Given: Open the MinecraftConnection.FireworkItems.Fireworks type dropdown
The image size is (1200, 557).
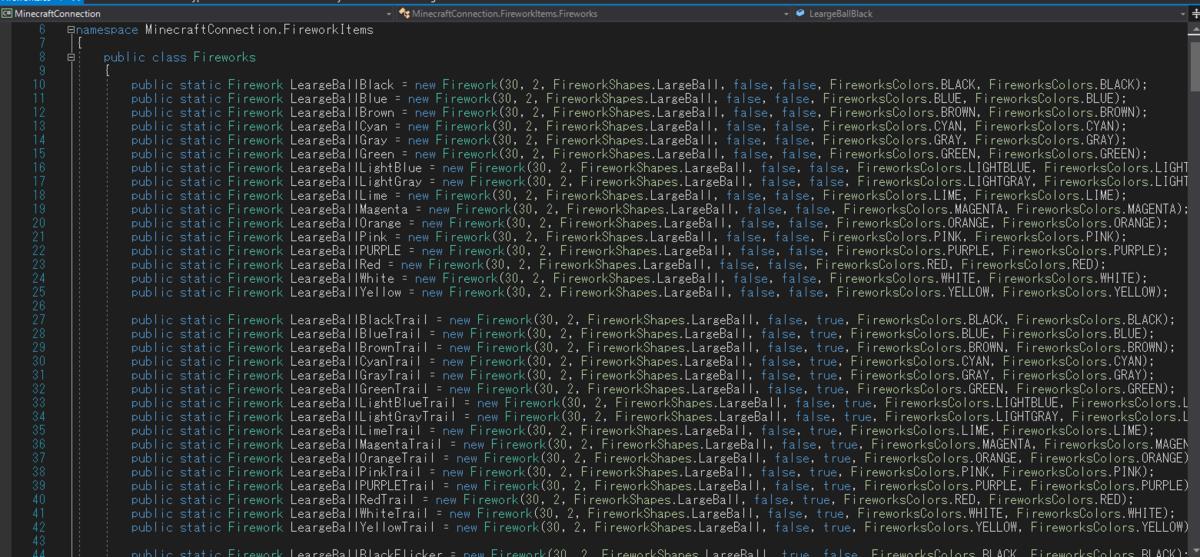Looking at the screenshot, I should pos(593,14).
